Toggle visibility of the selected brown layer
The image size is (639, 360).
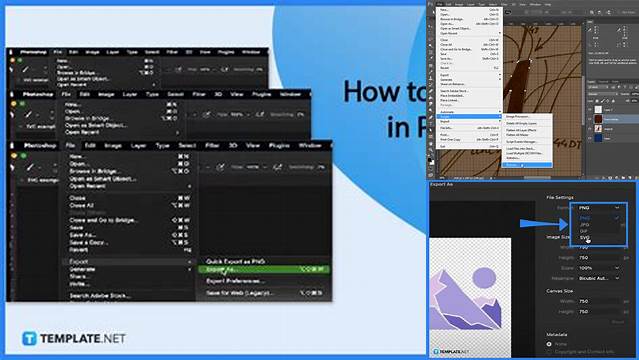coord(590,119)
